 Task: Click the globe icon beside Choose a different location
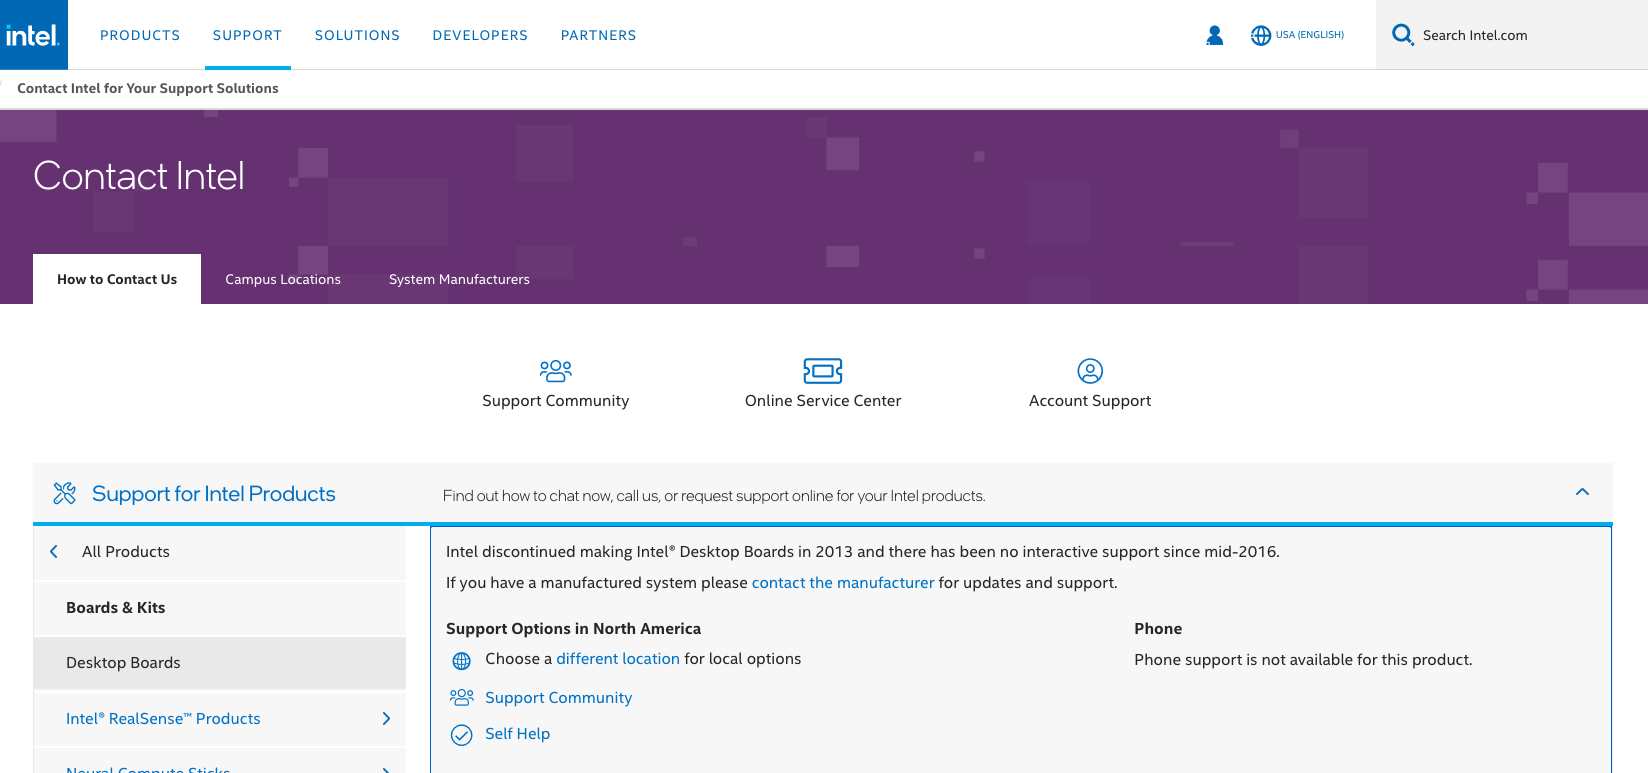pyautogui.click(x=461, y=660)
